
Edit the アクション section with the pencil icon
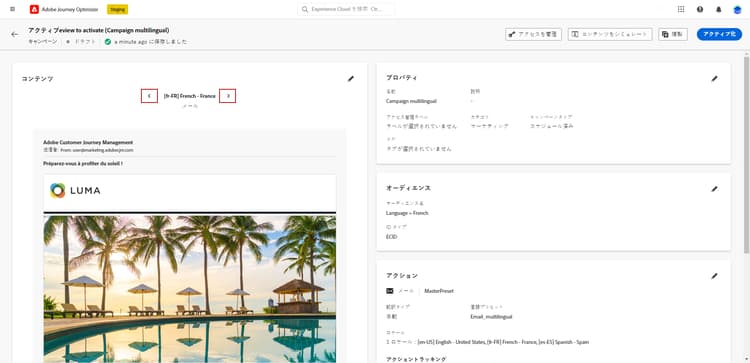(714, 276)
